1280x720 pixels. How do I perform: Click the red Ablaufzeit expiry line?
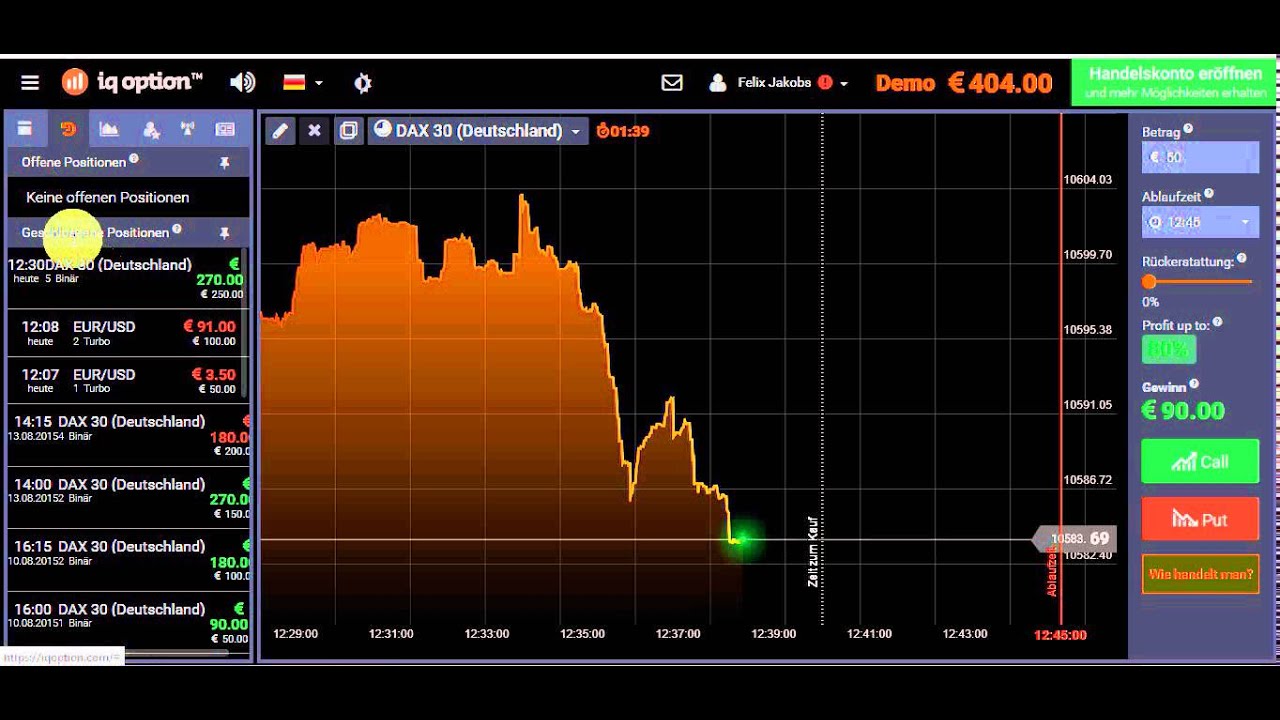point(1061,370)
